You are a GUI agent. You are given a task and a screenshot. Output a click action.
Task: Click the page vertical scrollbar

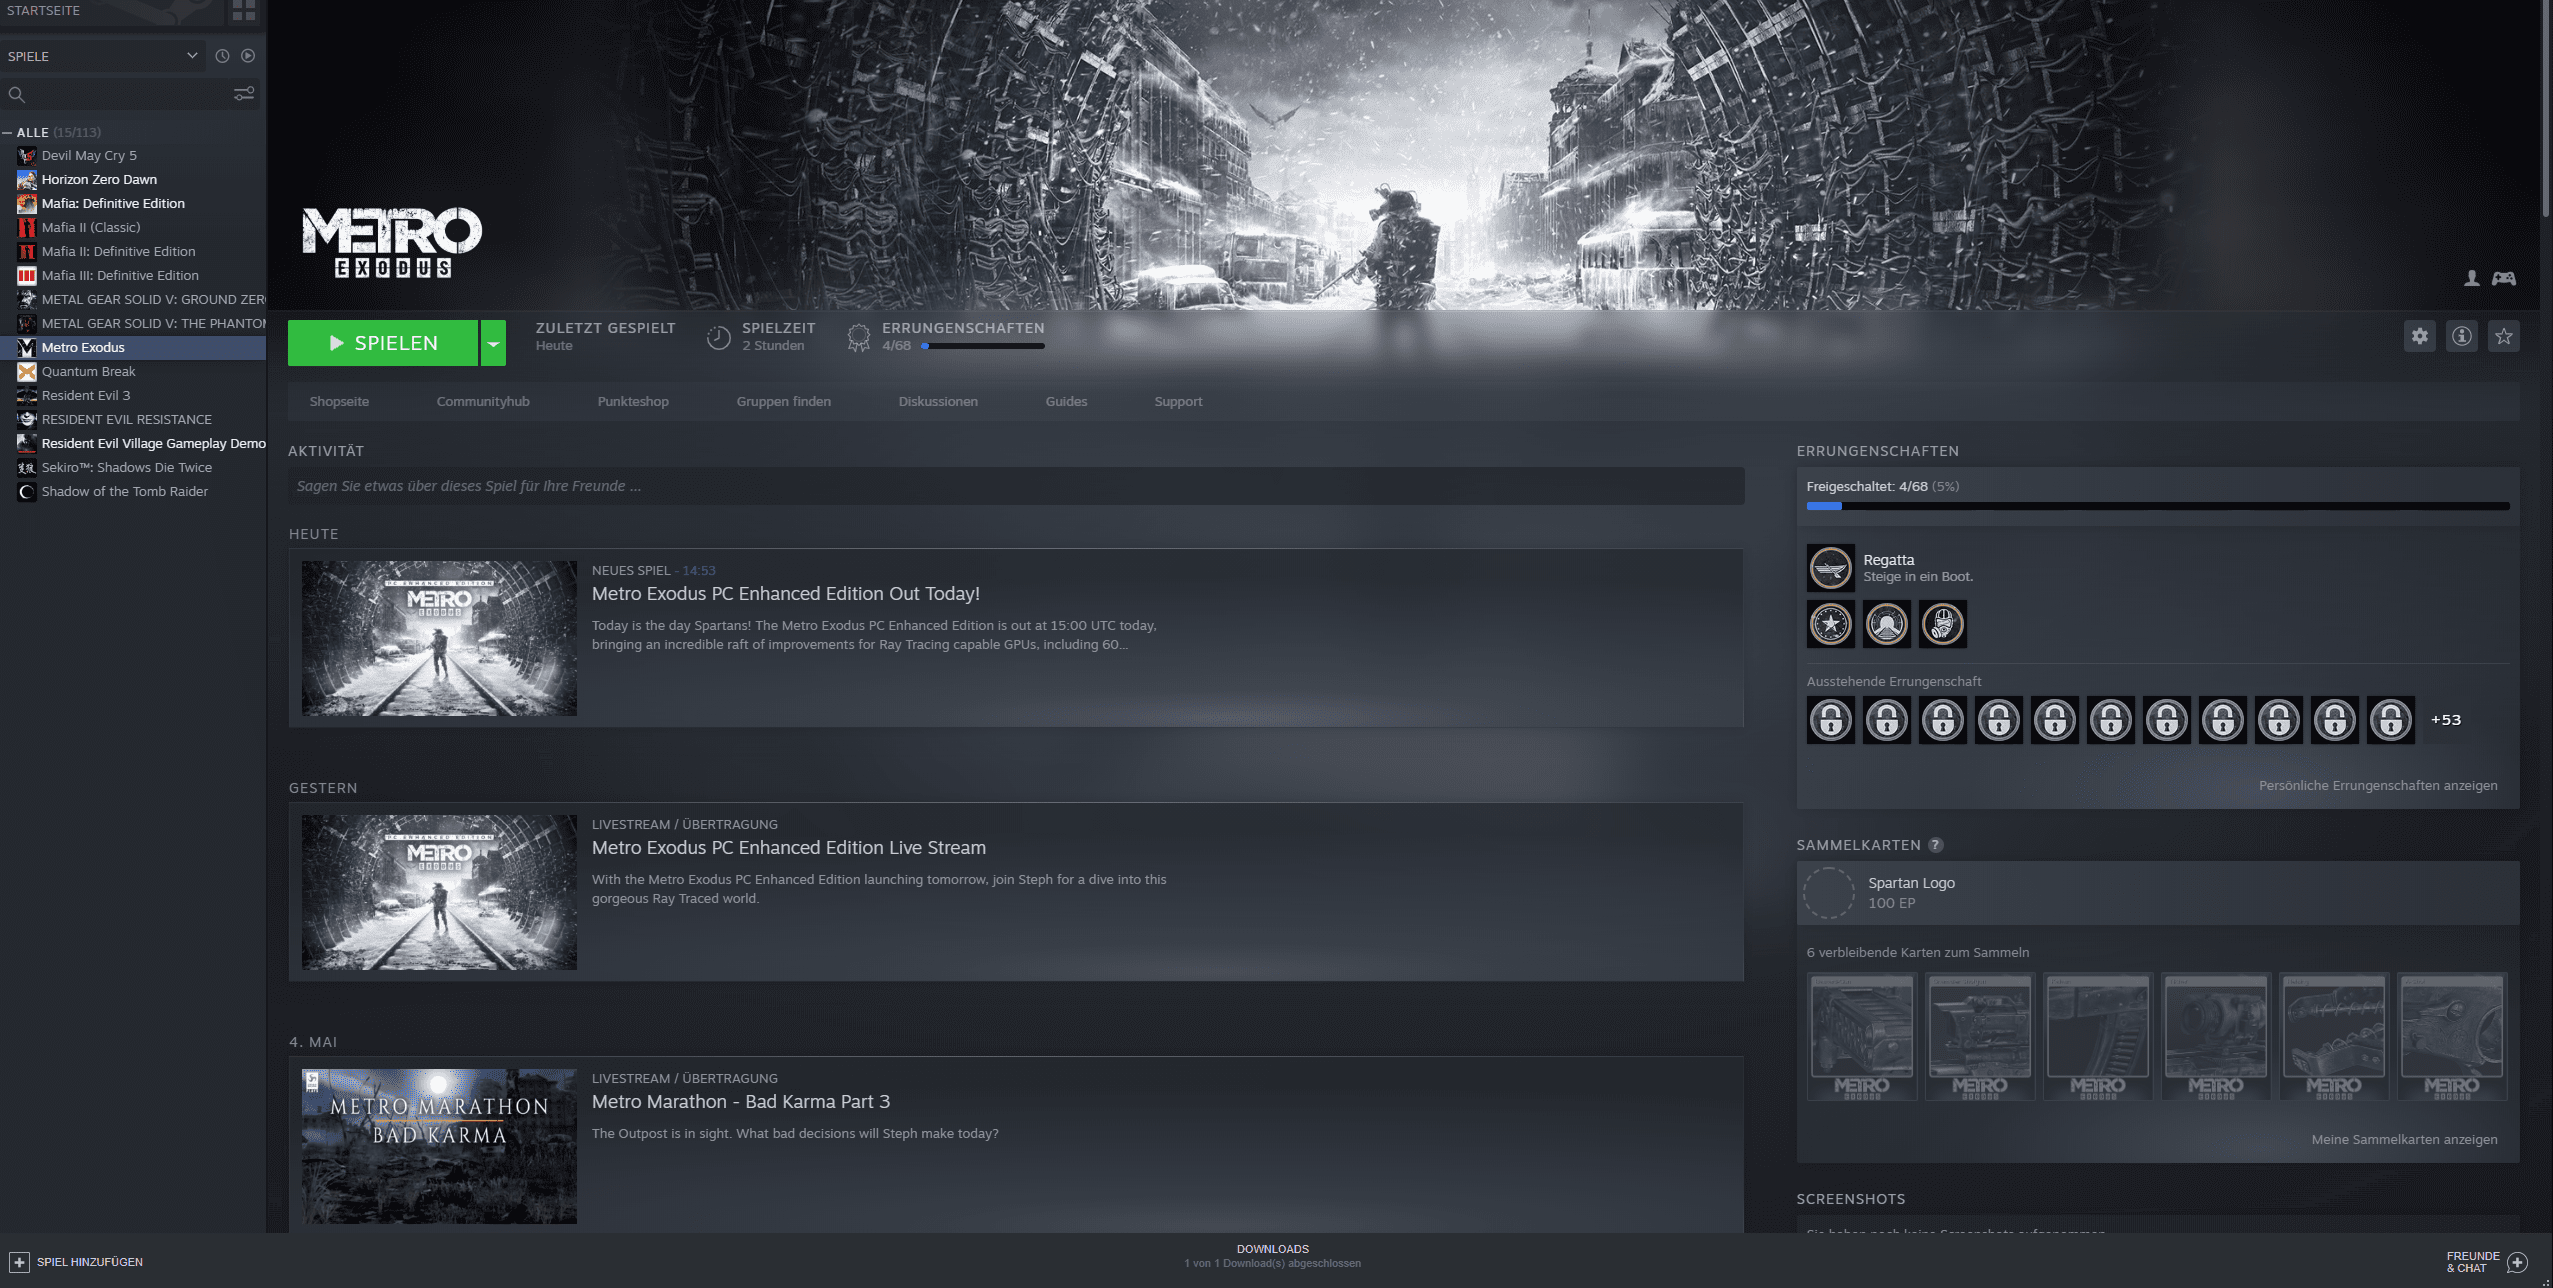tap(2545, 108)
